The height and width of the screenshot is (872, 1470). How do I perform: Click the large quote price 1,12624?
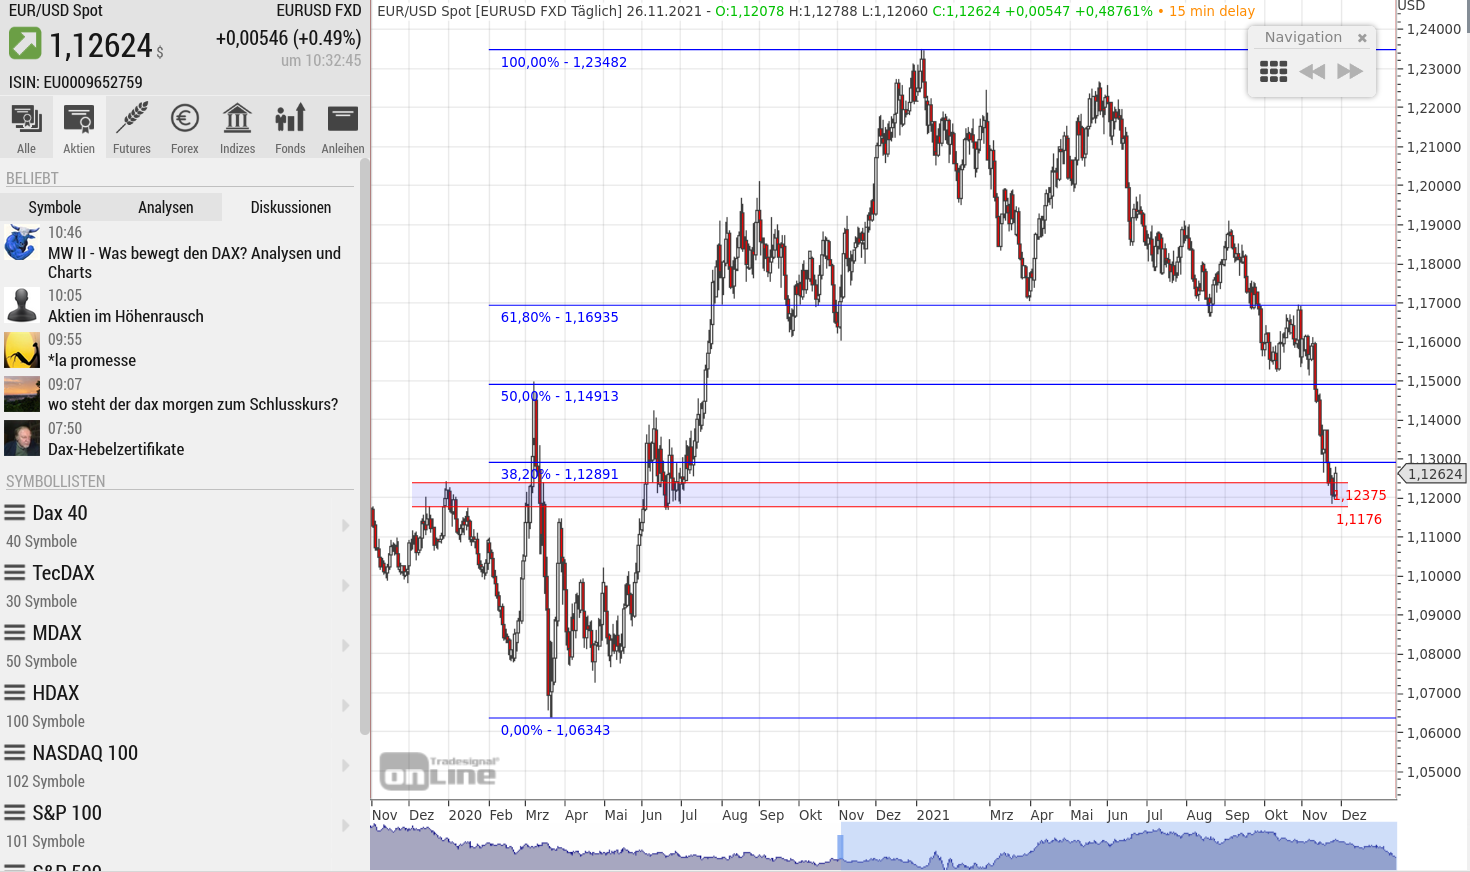(101, 45)
